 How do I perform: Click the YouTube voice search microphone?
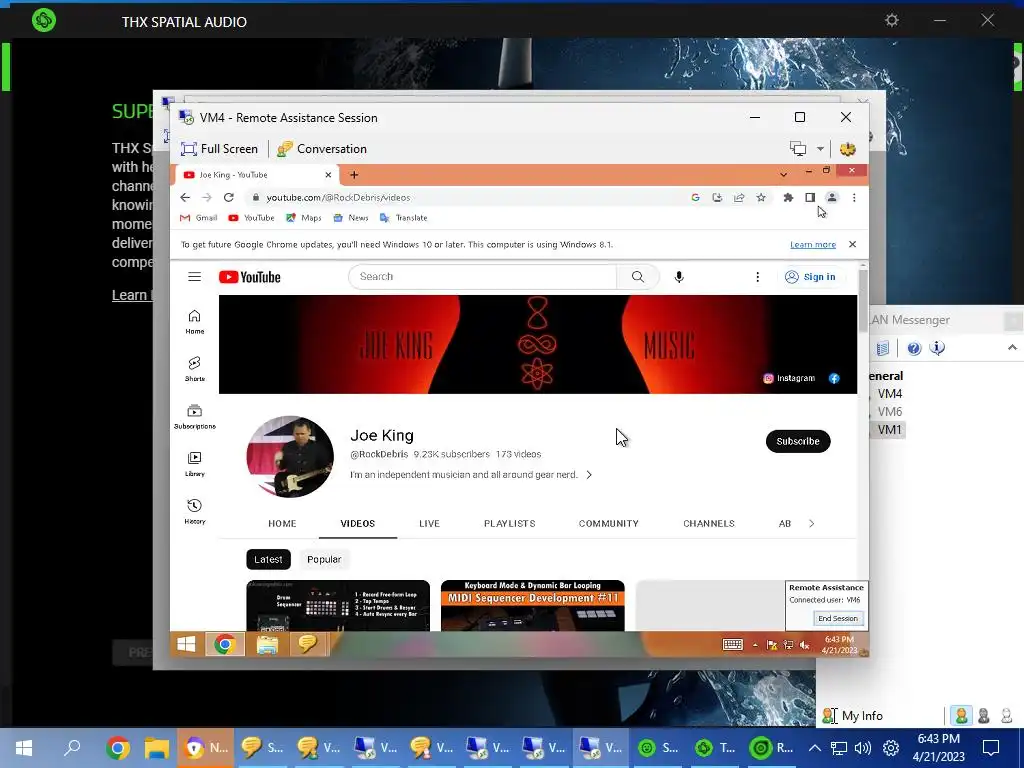[x=679, y=277]
